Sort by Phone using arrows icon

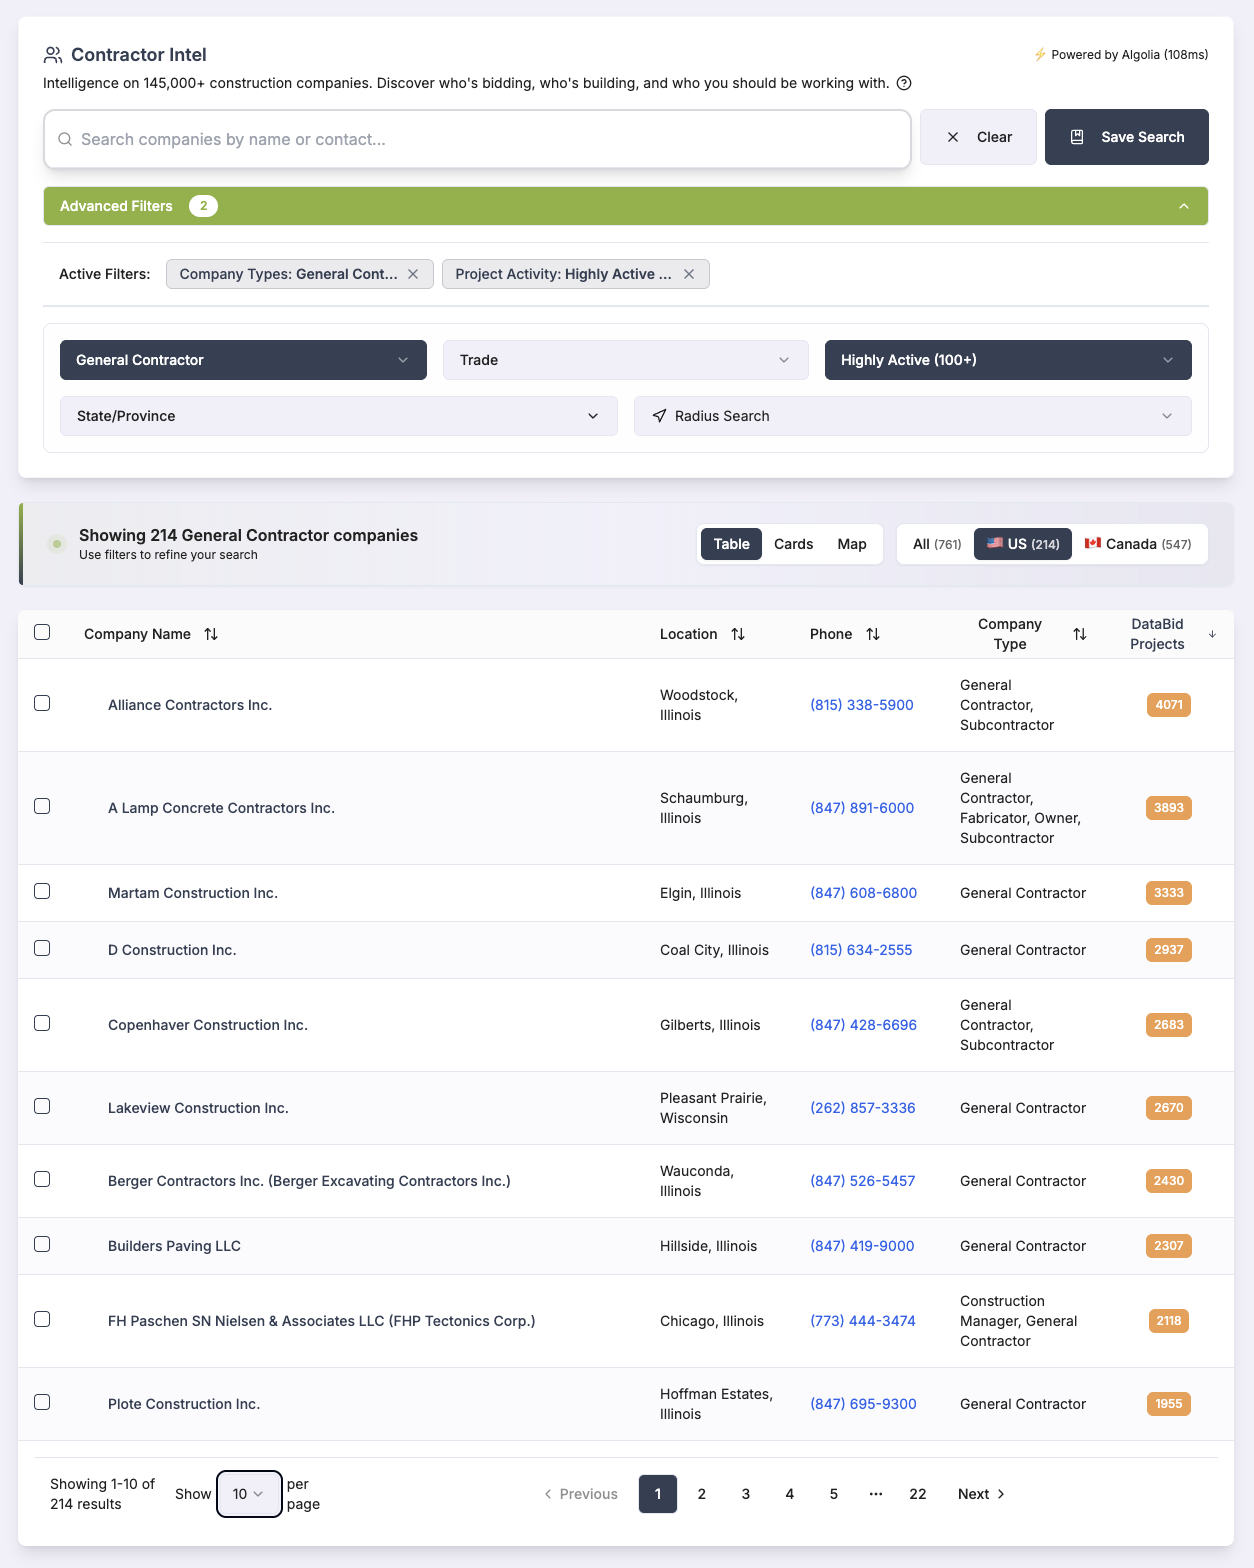click(x=873, y=634)
